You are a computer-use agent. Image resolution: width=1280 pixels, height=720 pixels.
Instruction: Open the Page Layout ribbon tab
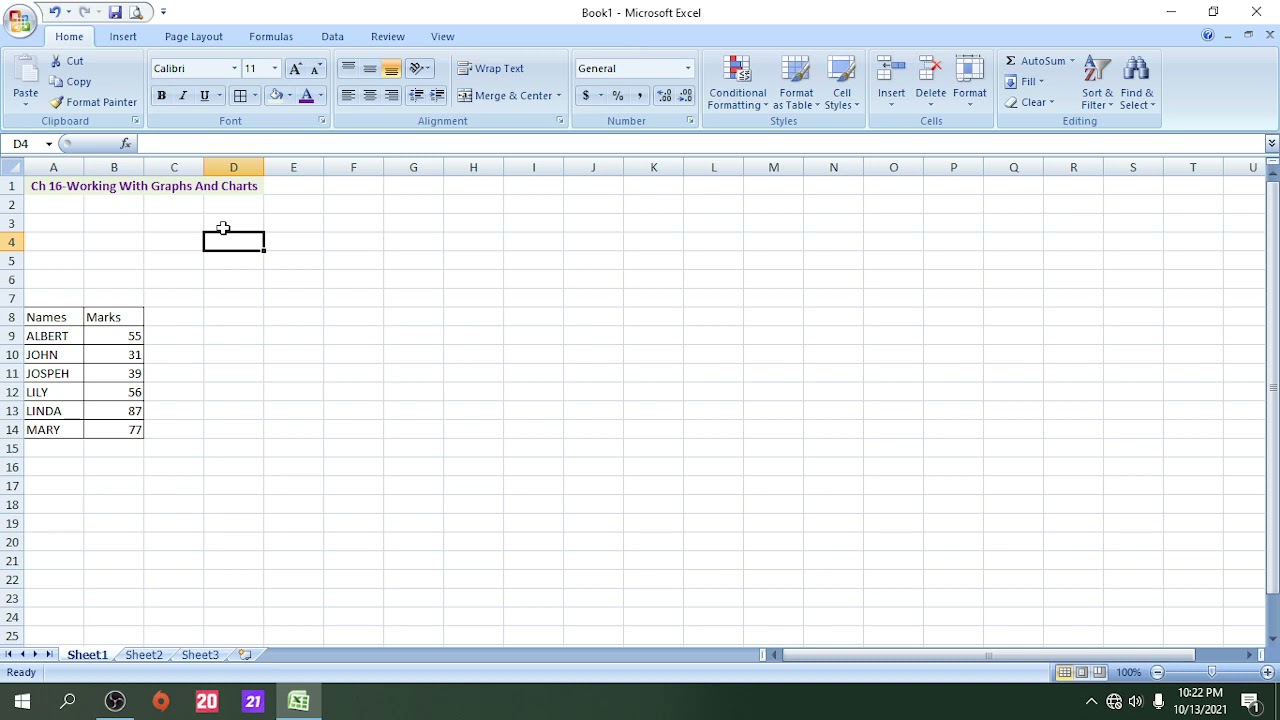tap(194, 36)
